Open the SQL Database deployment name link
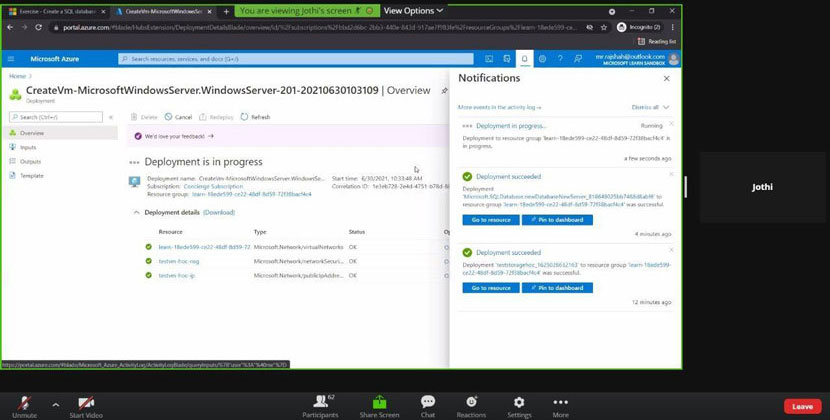Image resolution: width=830 pixels, height=420 pixels. coord(558,196)
